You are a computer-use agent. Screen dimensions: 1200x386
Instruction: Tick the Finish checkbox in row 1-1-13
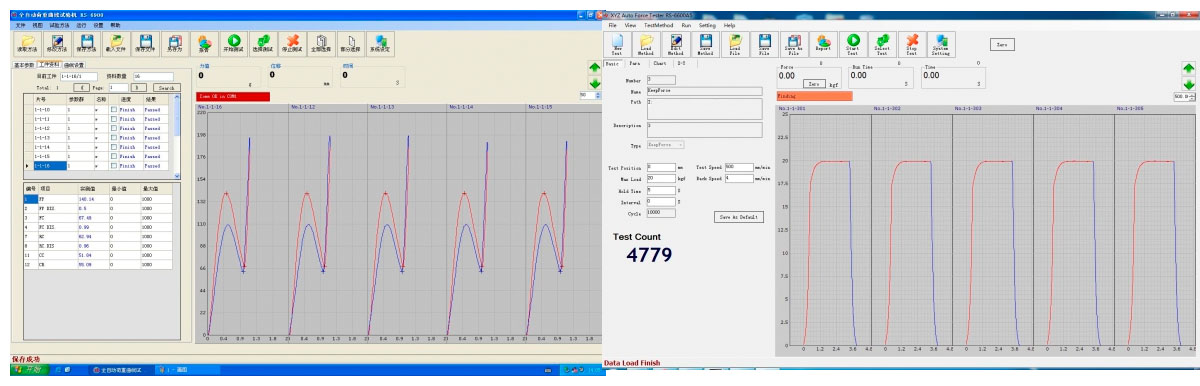(x=114, y=137)
